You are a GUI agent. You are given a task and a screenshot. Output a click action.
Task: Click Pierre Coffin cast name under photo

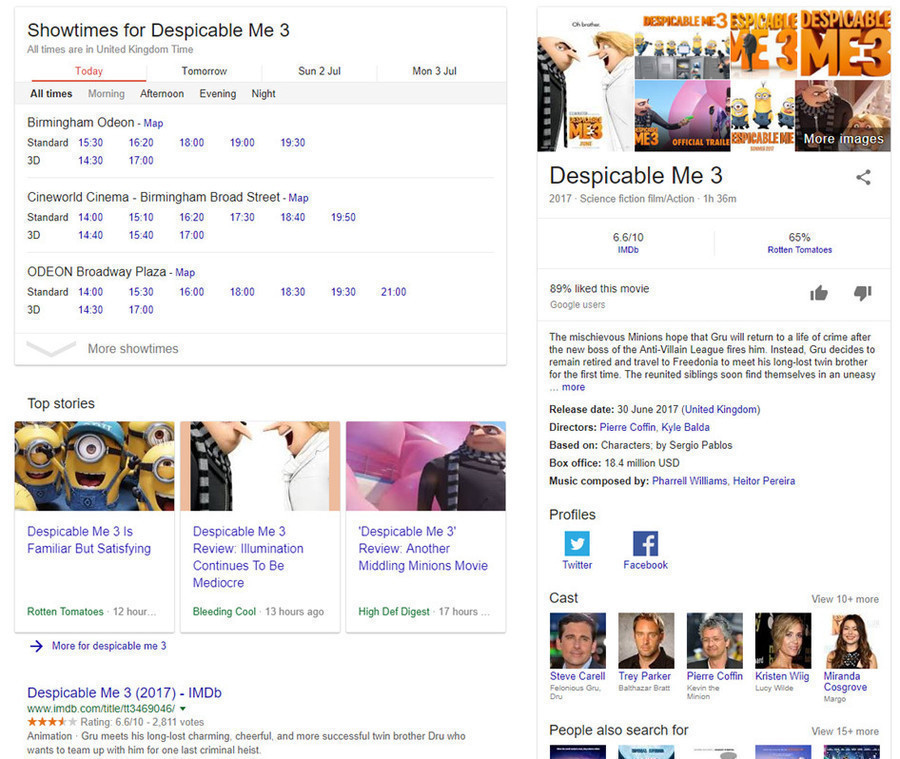coord(715,676)
